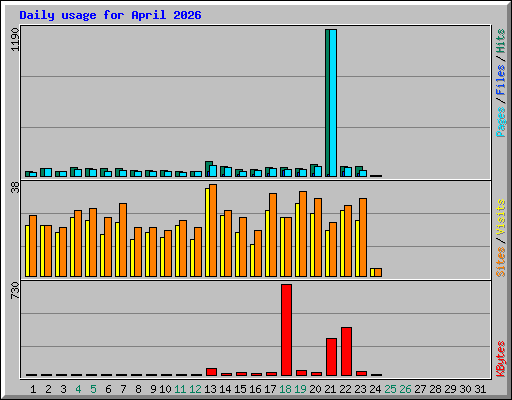Click the orange visits bar for day 17

point(273,235)
